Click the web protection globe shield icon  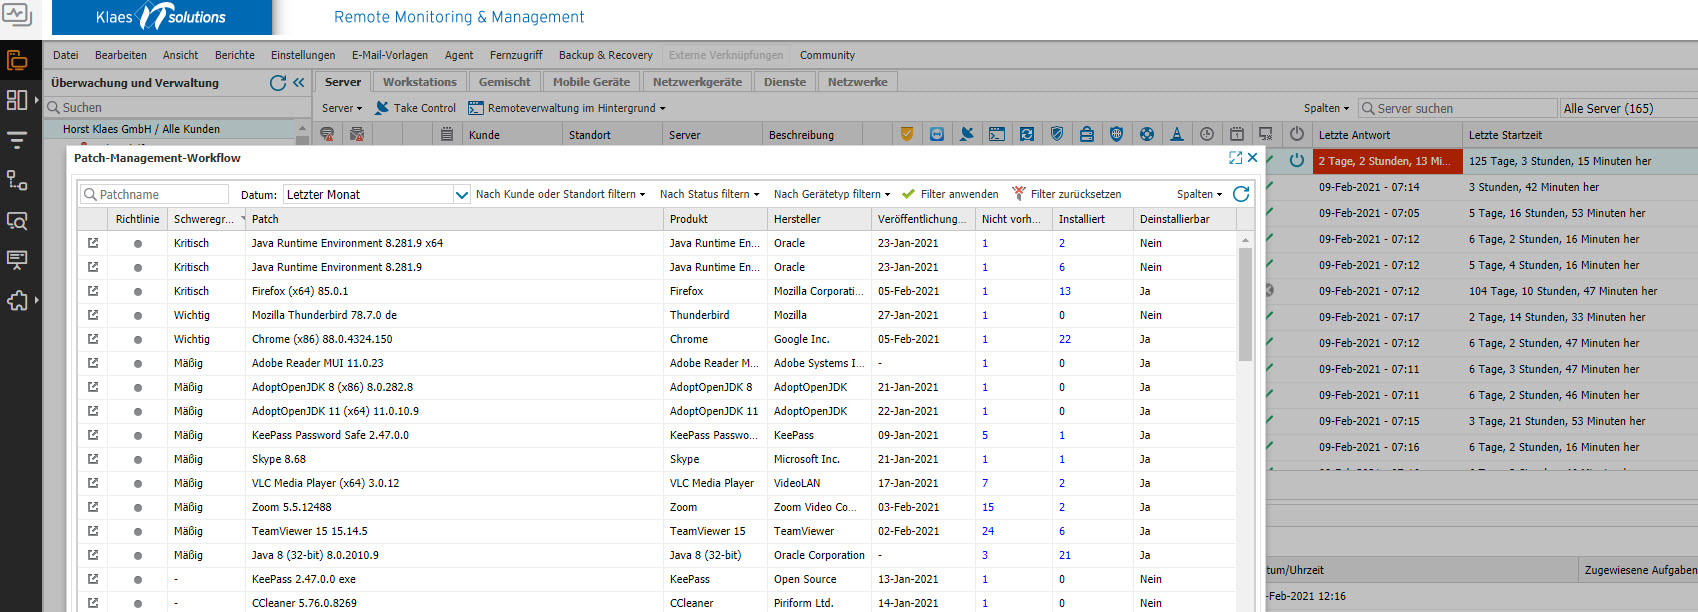[x=1117, y=134]
